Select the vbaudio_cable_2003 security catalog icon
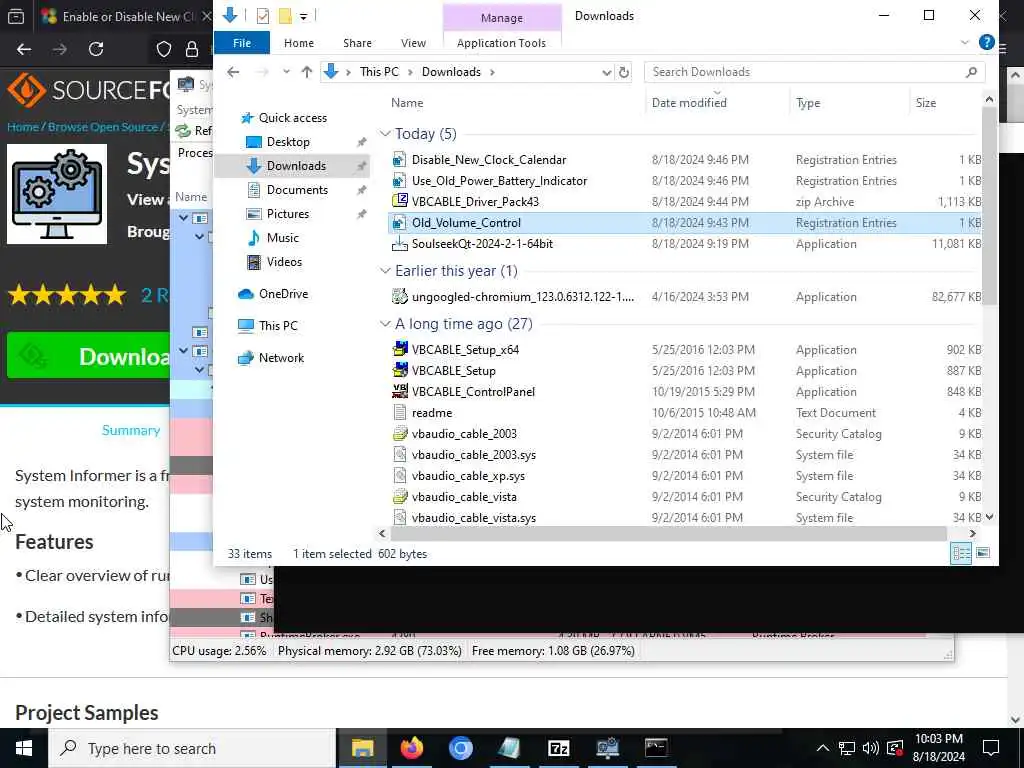The image size is (1024, 768). (399, 434)
